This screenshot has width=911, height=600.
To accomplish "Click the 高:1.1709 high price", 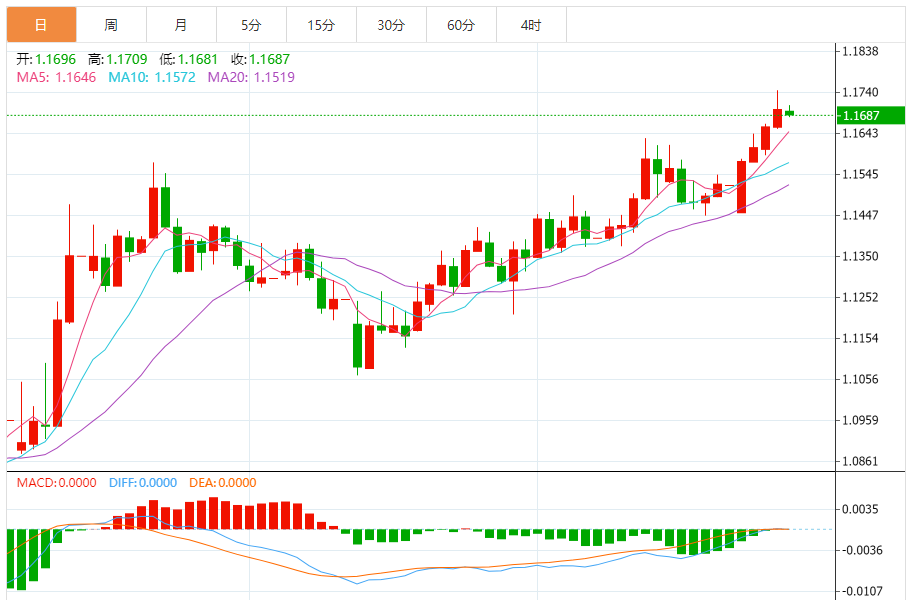I will click(117, 59).
